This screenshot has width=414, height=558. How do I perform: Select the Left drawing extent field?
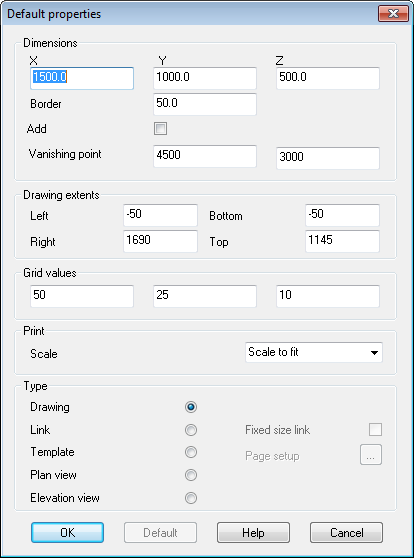[160, 215]
